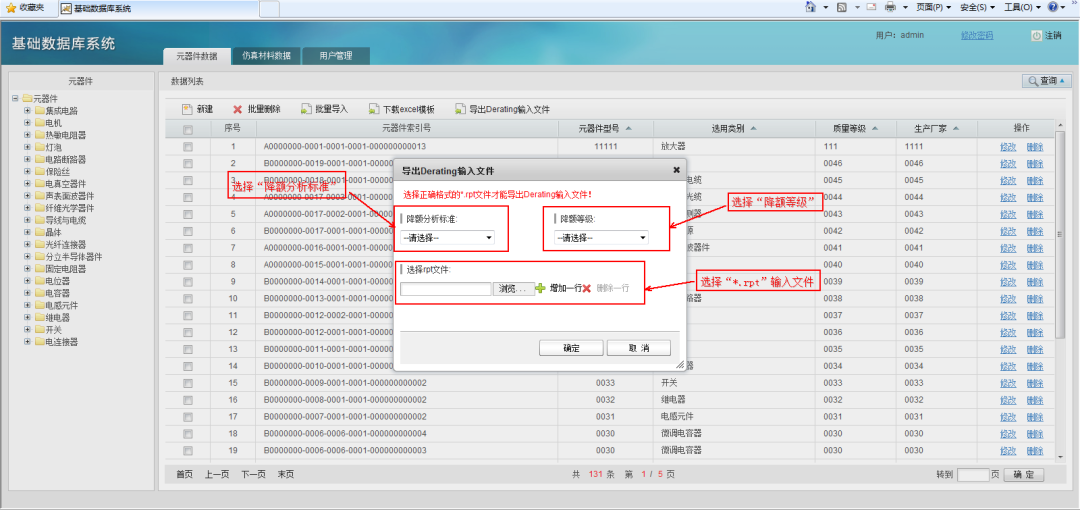Check the checkbox for row 1
Screen dimensions: 1080x510
pyautogui.click(x=187, y=147)
